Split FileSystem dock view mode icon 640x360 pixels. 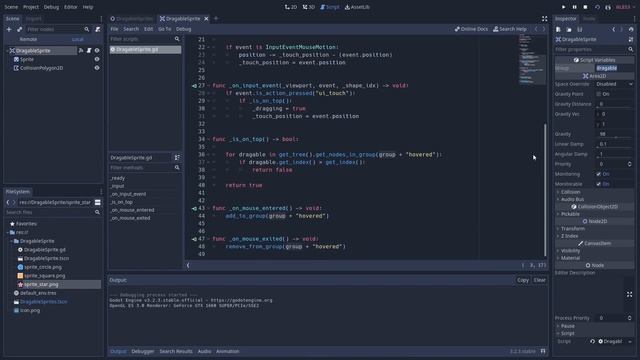pyautogui.click(x=98, y=202)
